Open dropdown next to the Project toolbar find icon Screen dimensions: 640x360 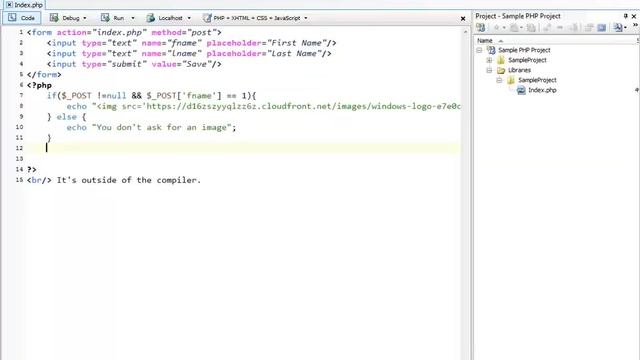click(x=625, y=28)
